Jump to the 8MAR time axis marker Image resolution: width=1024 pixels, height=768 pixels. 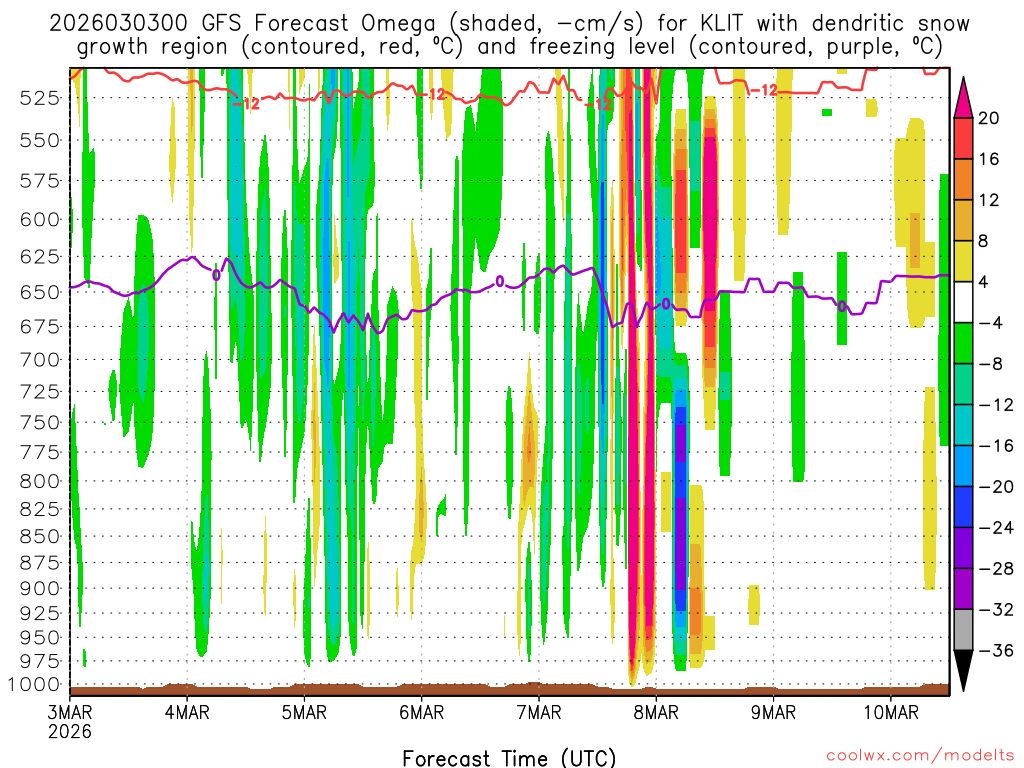tap(656, 712)
